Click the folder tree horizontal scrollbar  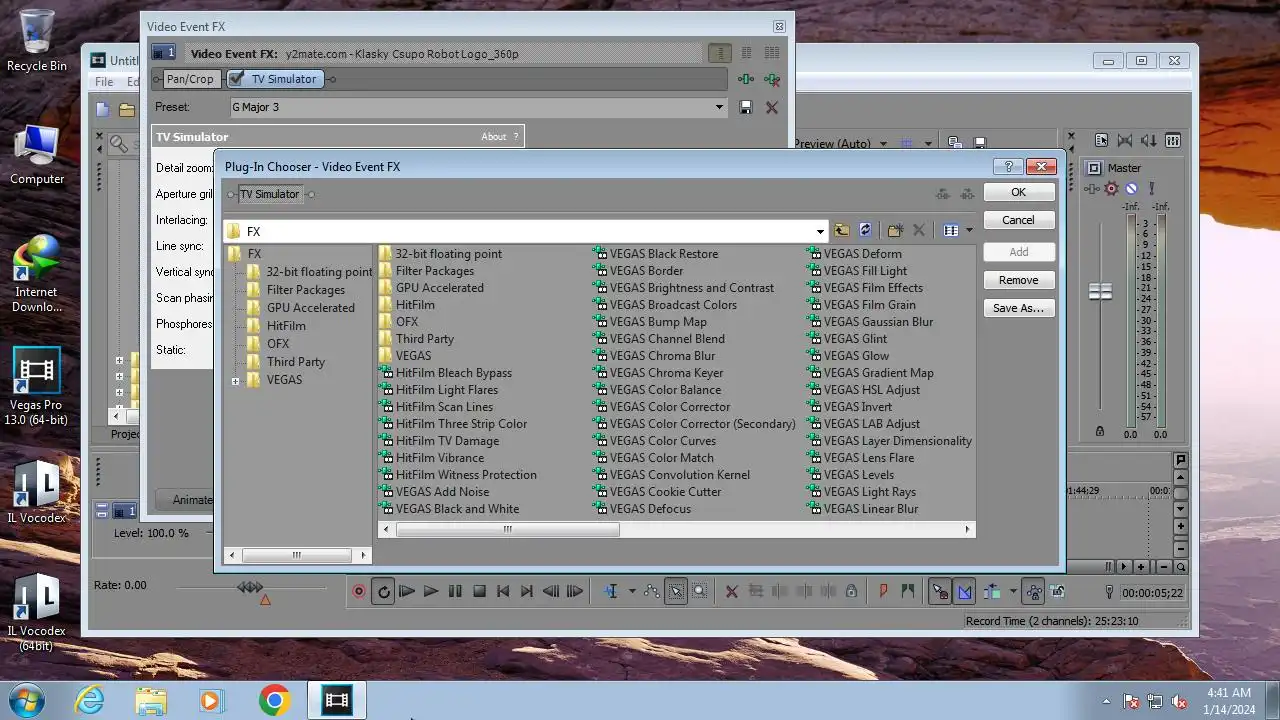(297, 555)
